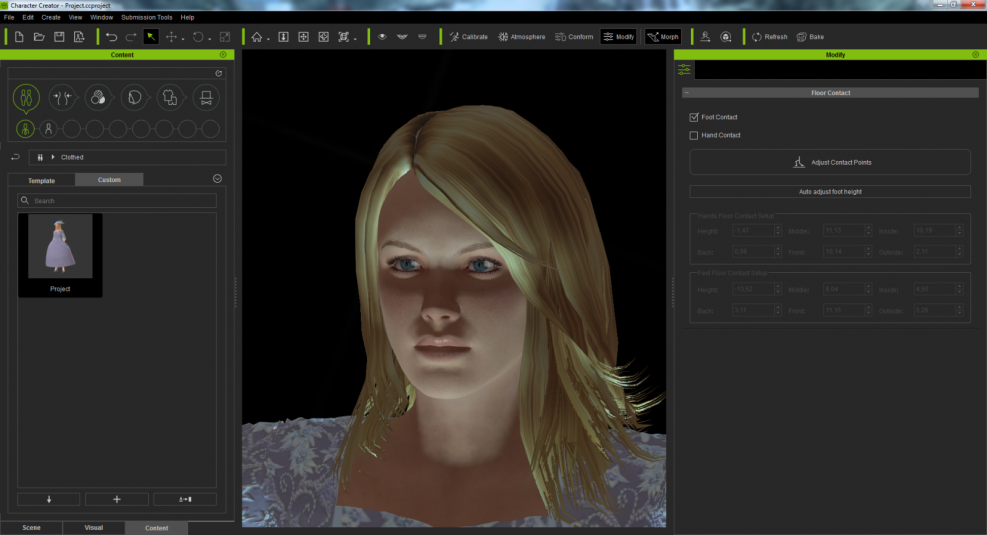
Task: Click the Undo arrow in toolbar
Action: [x=112, y=37]
